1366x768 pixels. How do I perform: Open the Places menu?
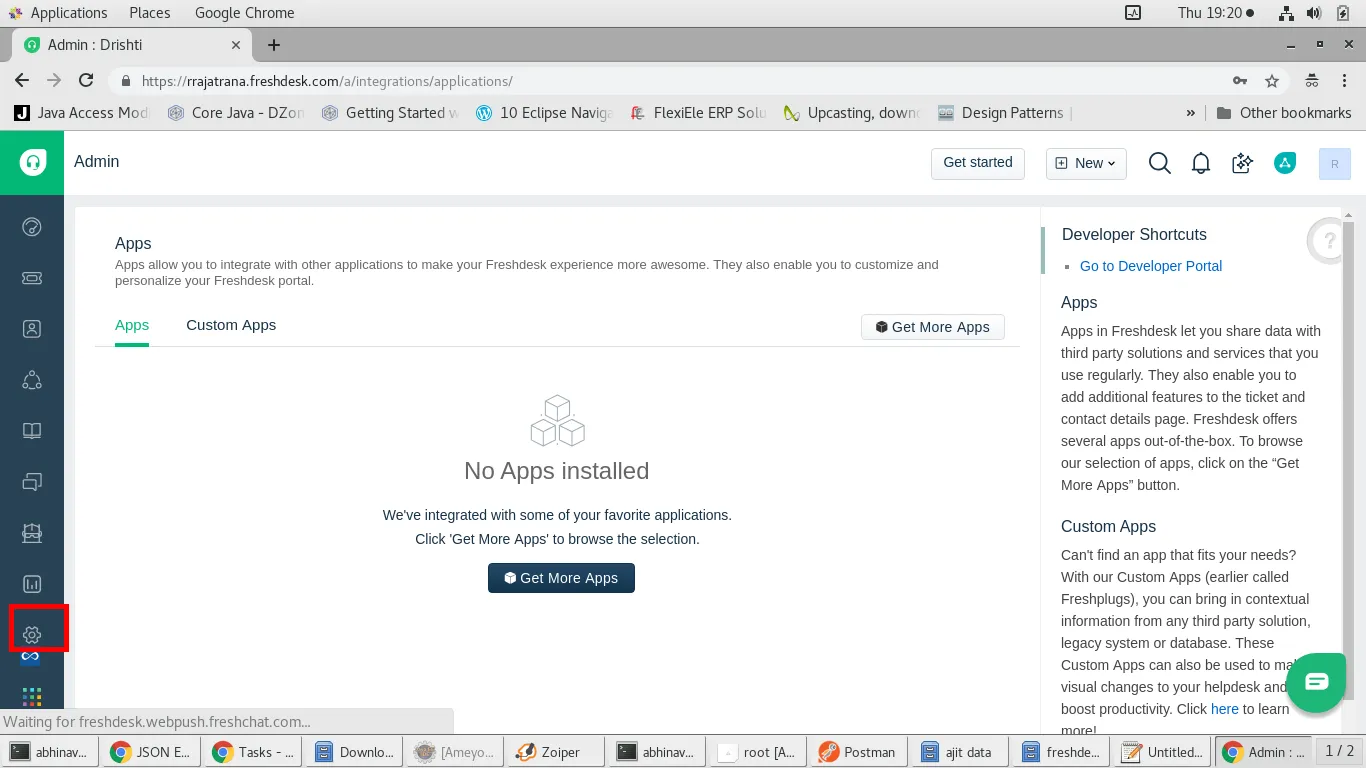[x=150, y=13]
